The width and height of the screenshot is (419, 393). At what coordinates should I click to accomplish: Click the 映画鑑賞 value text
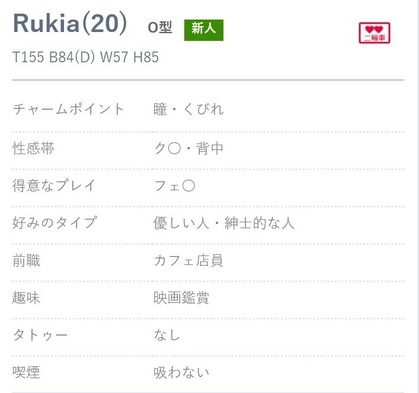click(x=181, y=298)
